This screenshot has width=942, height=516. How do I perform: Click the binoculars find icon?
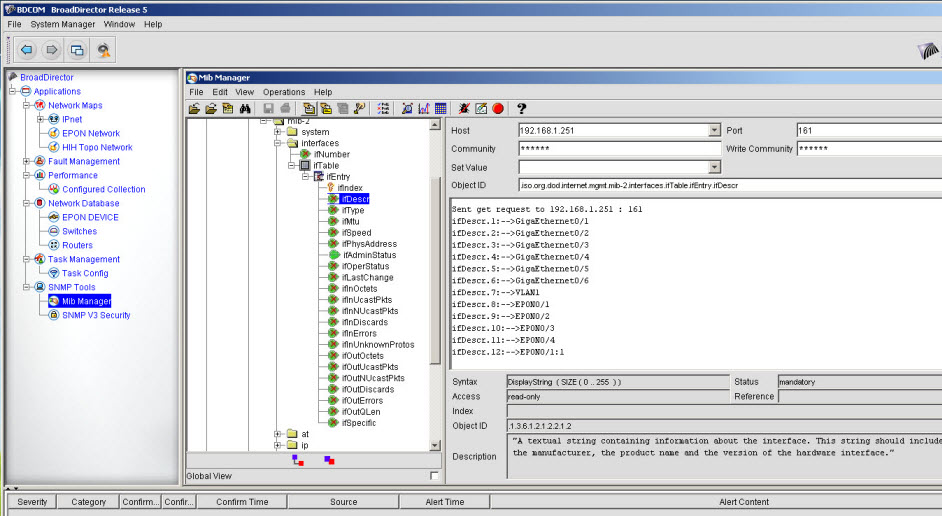pos(244,109)
